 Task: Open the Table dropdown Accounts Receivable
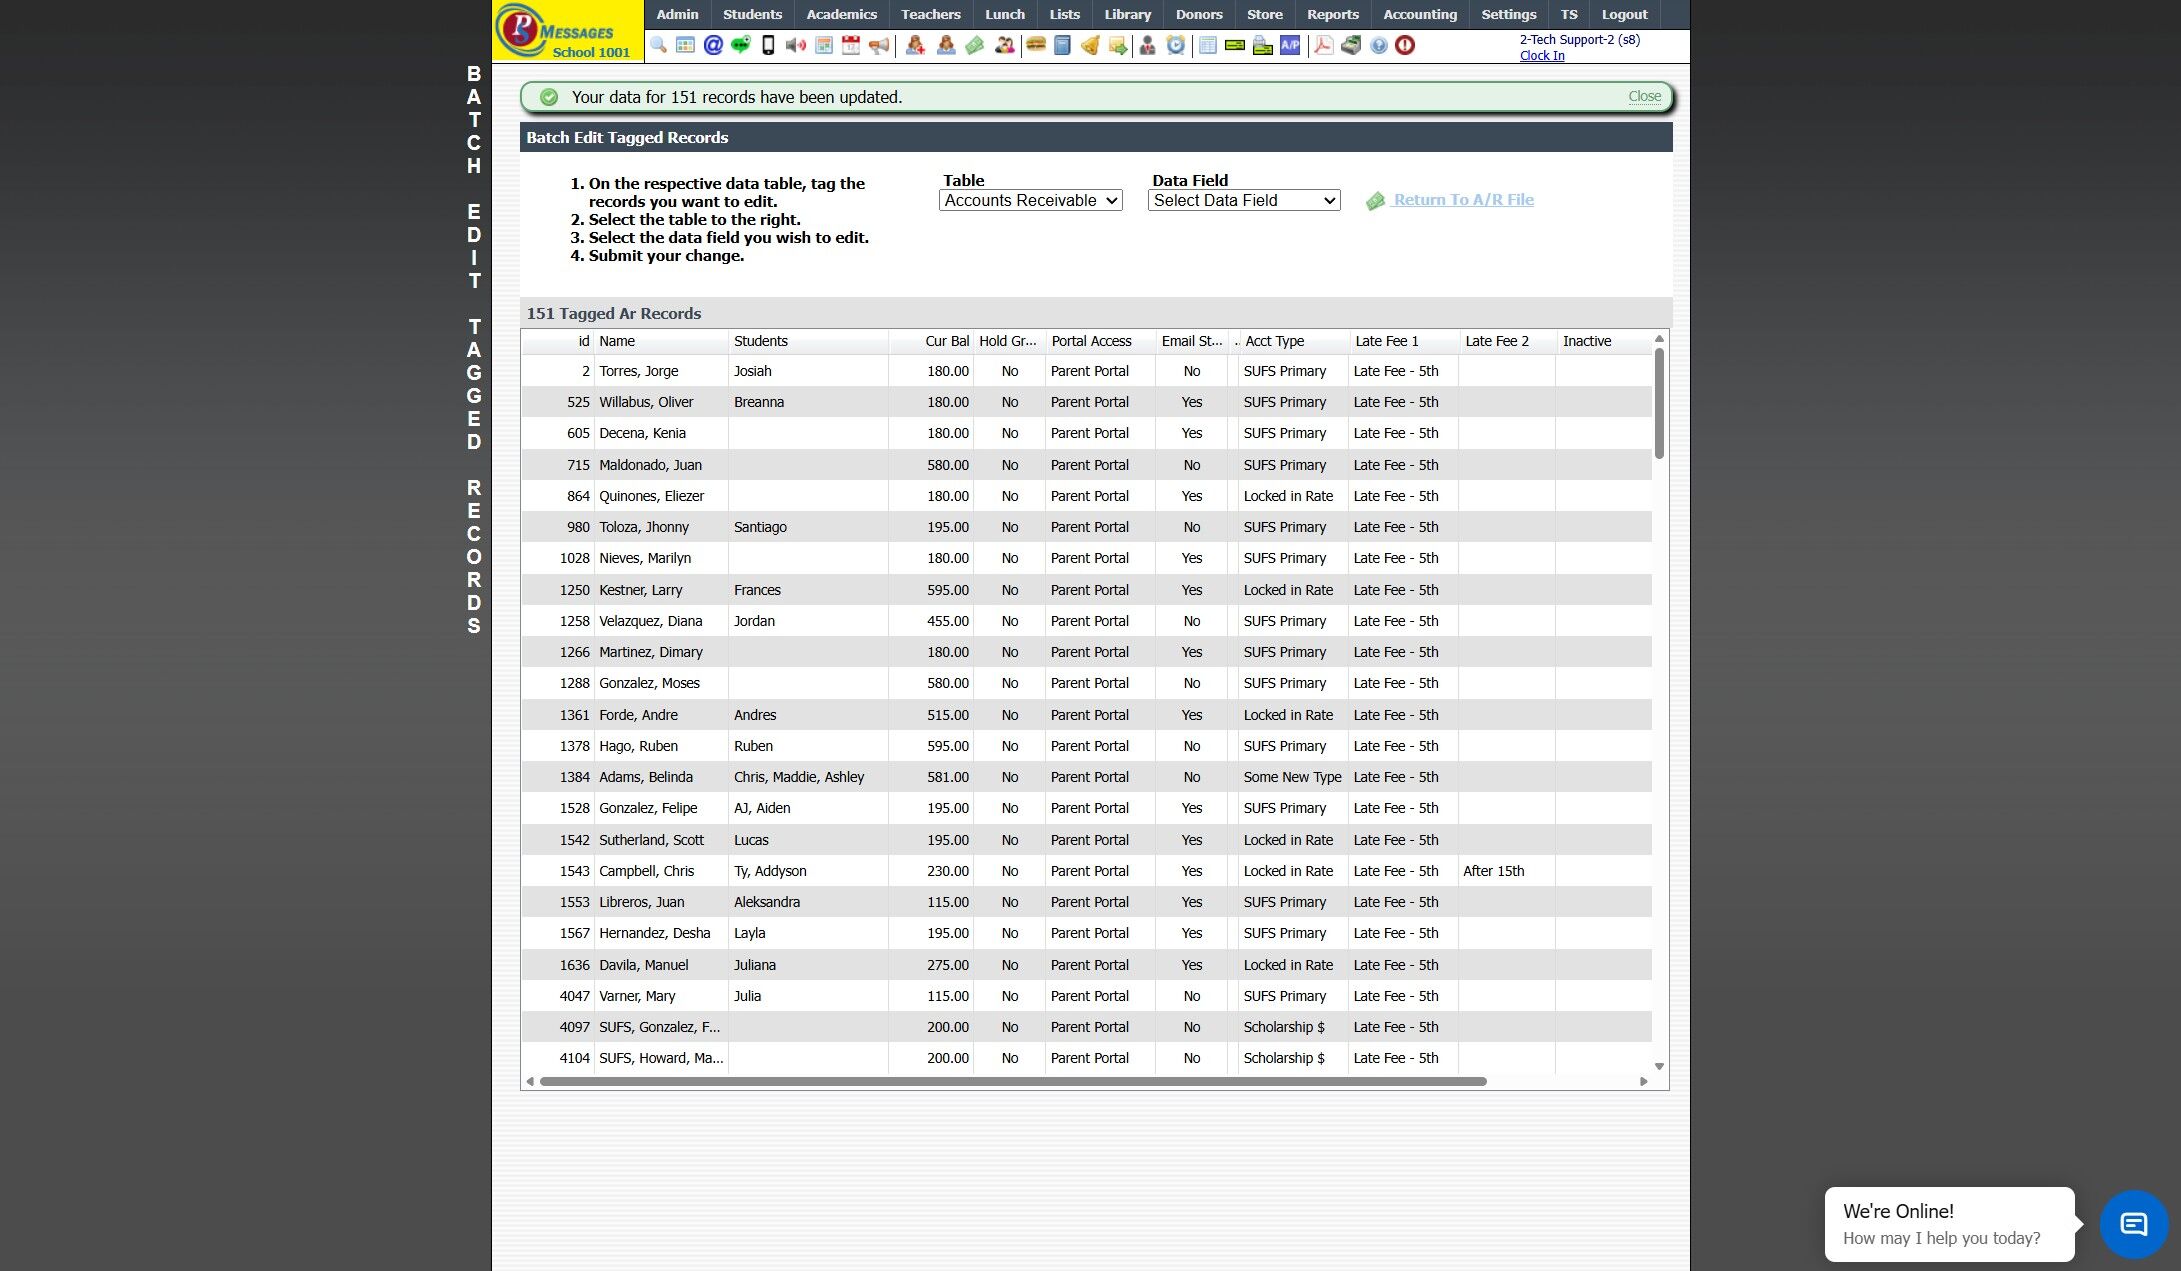(x=1030, y=201)
